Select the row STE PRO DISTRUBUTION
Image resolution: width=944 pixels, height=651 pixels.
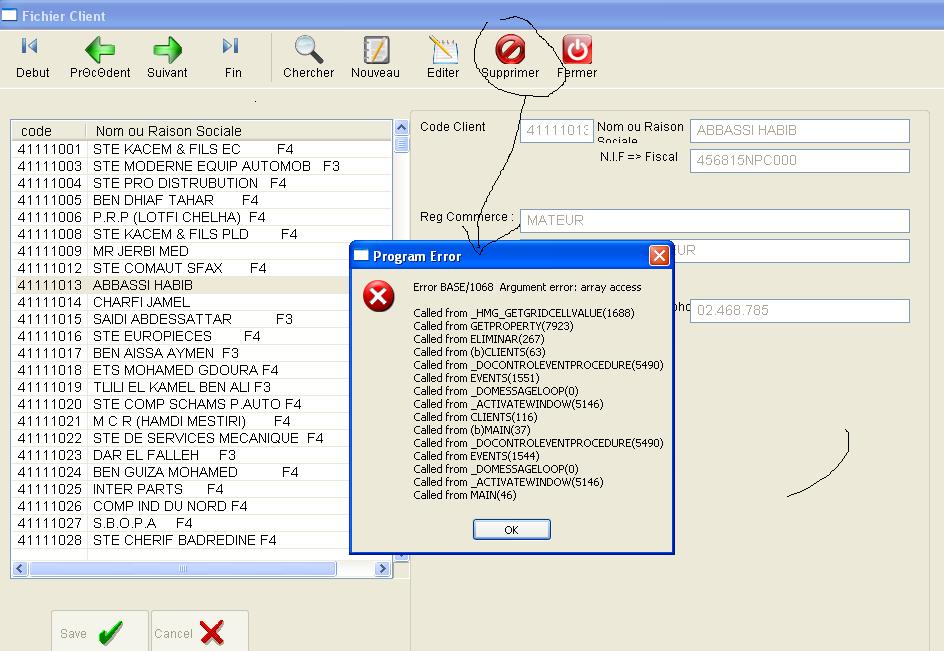point(175,183)
